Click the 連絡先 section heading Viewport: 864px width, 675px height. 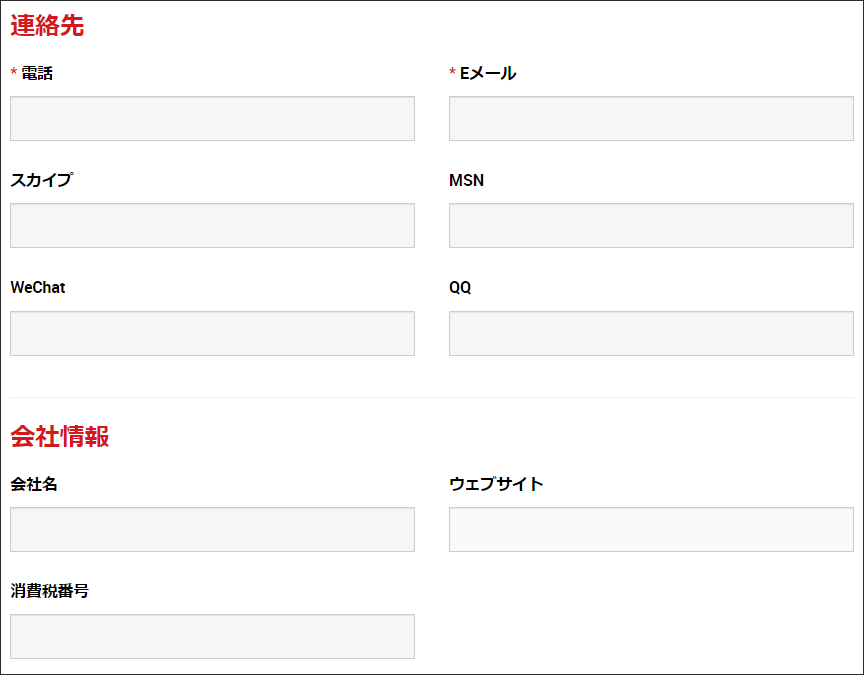click(47, 27)
